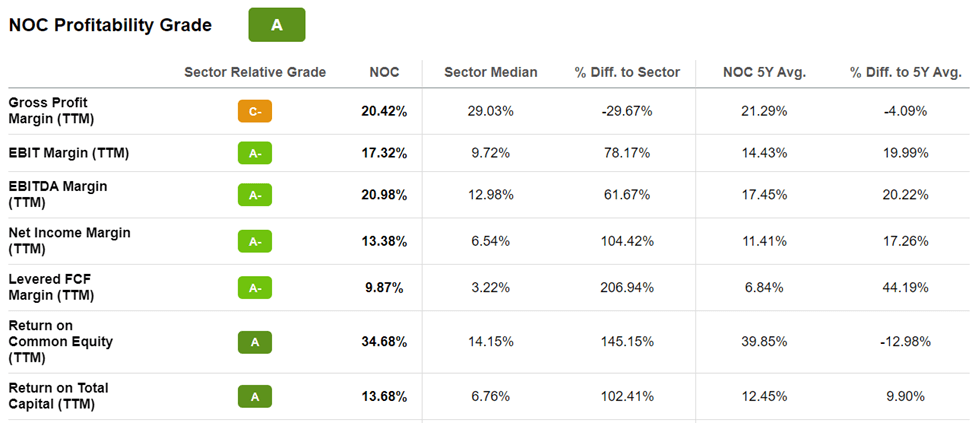
Task: Click the overall Profitability Grade A badge
Action: coord(276,25)
